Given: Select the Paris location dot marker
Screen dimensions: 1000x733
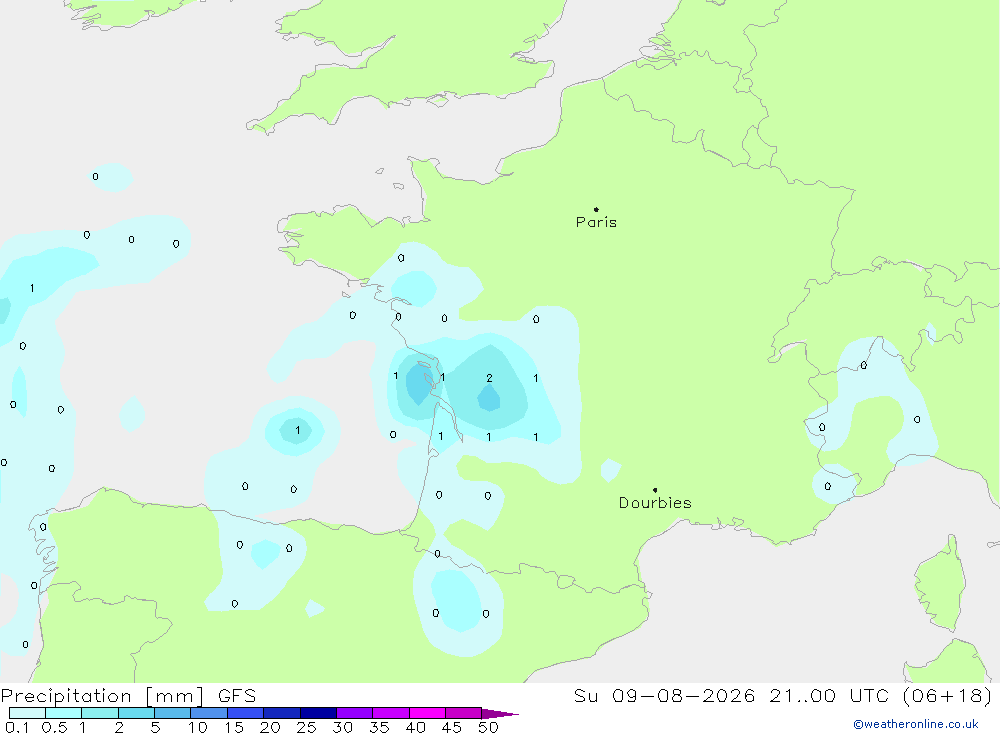Looking at the screenshot, I should tap(596, 209).
